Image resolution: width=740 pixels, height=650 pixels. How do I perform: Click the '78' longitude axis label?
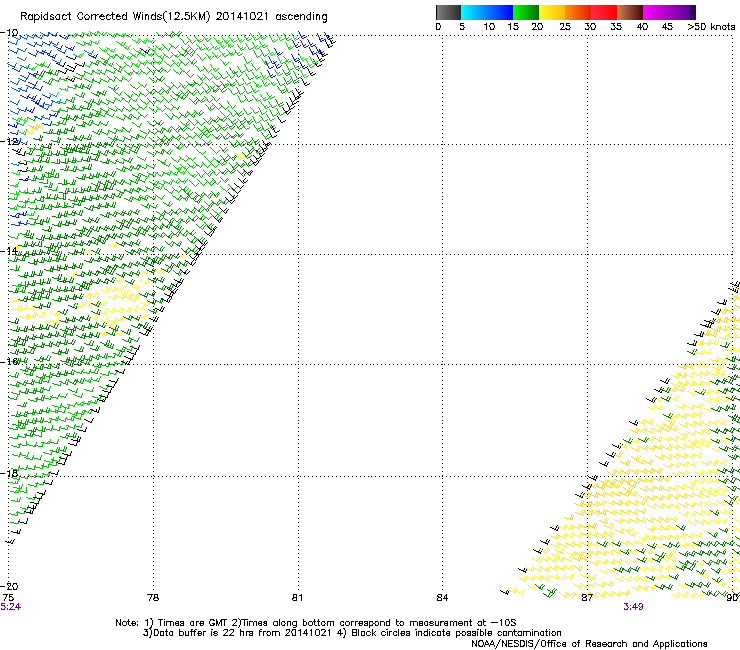click(153, 598)
